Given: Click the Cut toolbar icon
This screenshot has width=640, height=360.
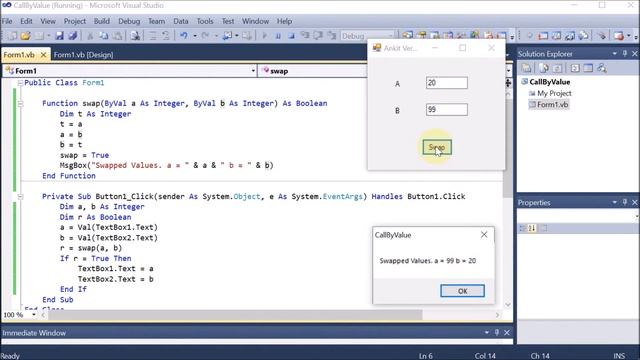Looking at the screenshot, I should pos(90,36).
